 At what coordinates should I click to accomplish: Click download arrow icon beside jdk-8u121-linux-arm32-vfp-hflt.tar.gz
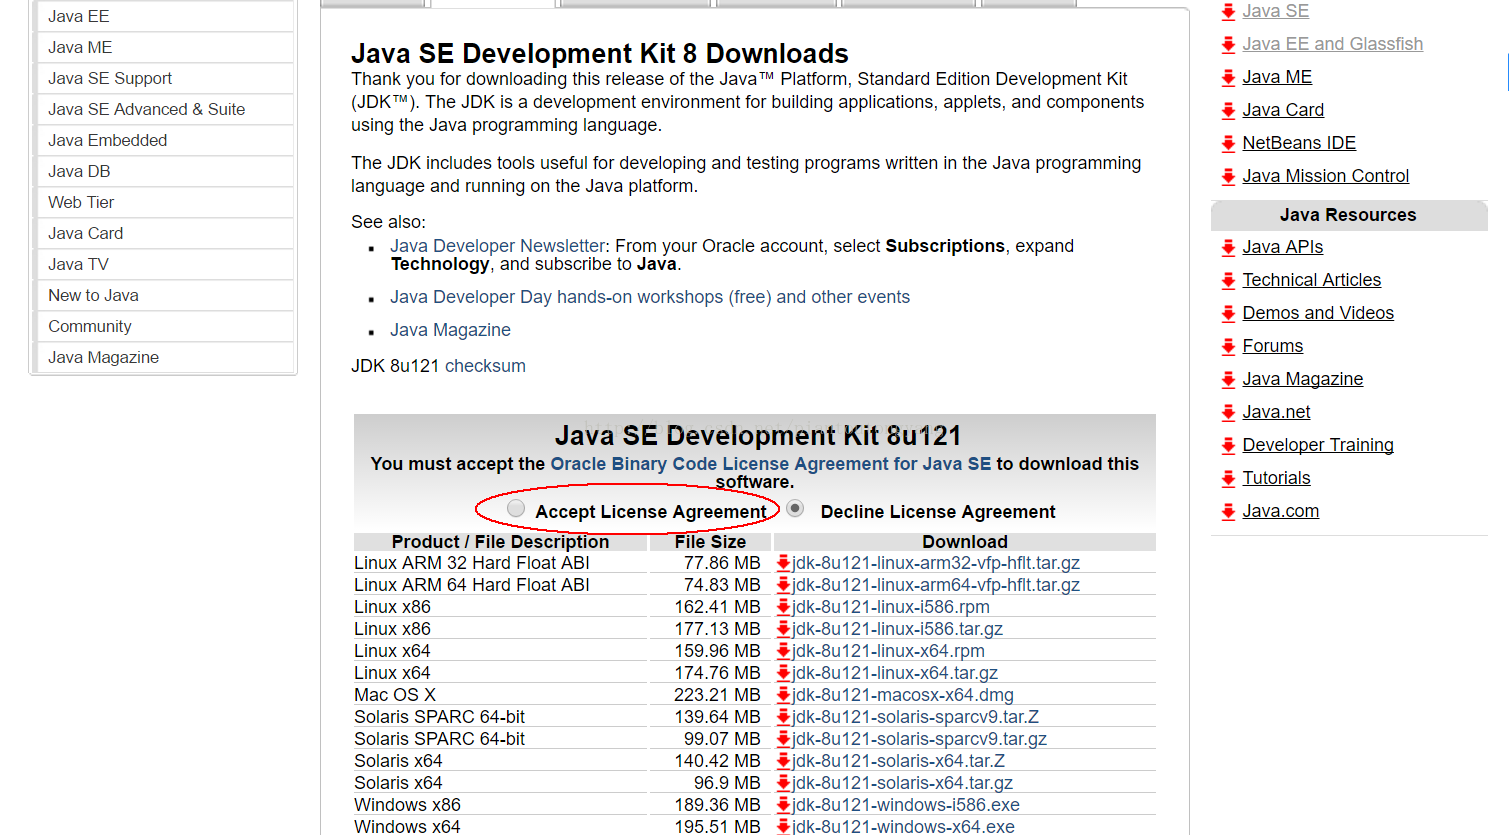tap(783, 563)
